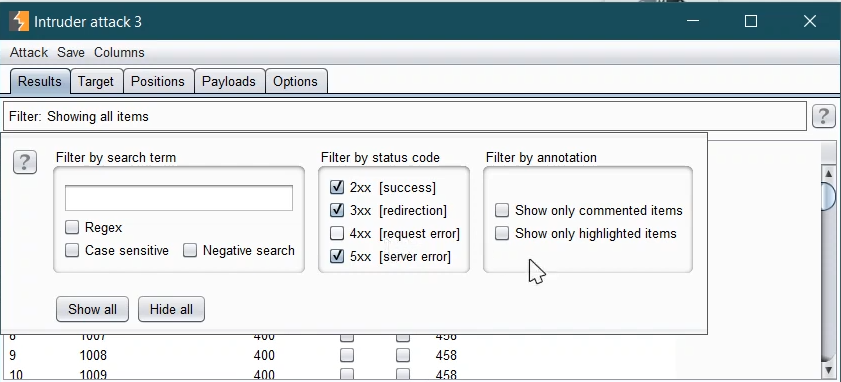This screenshot has height=382, width=841.
Task: Minimize the Intruder attack 3 window
Action: click(692, 21)
